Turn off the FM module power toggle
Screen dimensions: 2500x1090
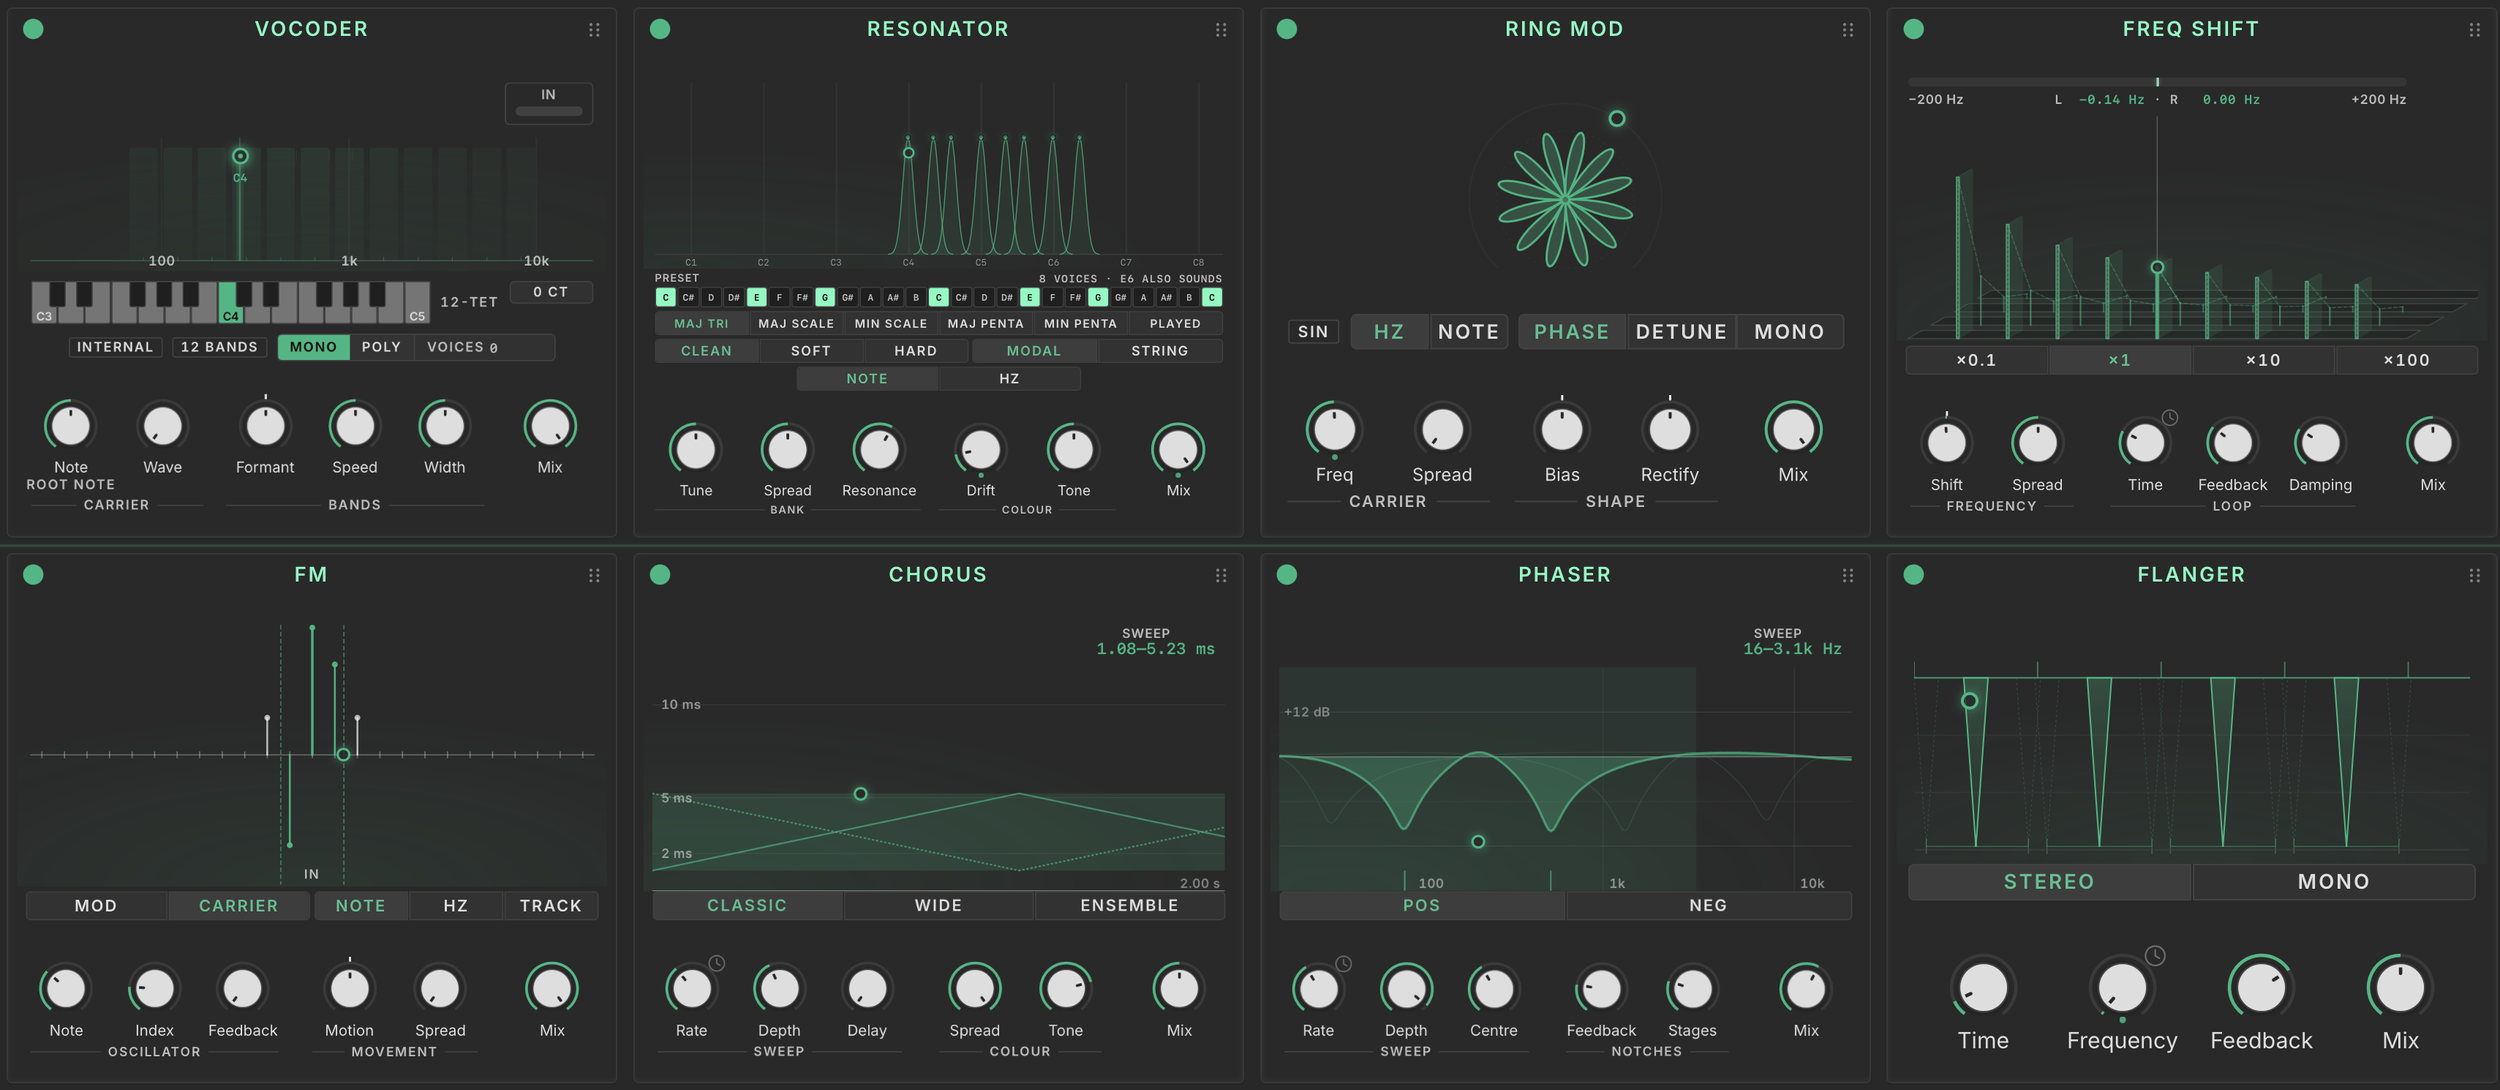tap(33, 574)
